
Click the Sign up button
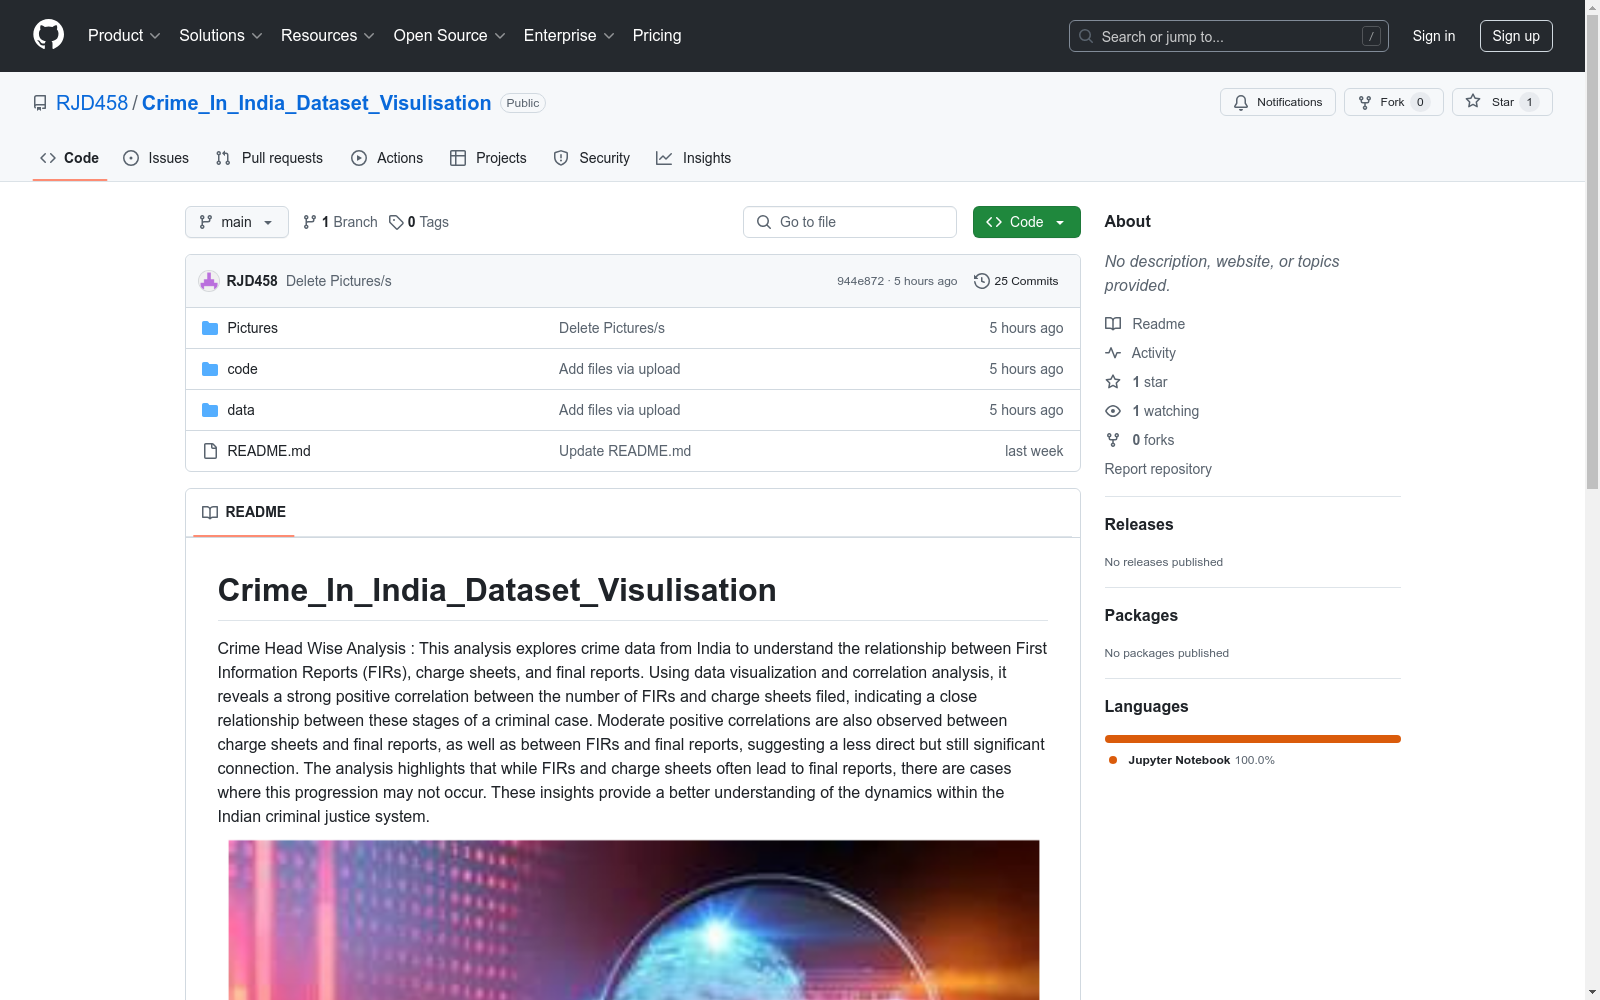[x=1516, y=36]
